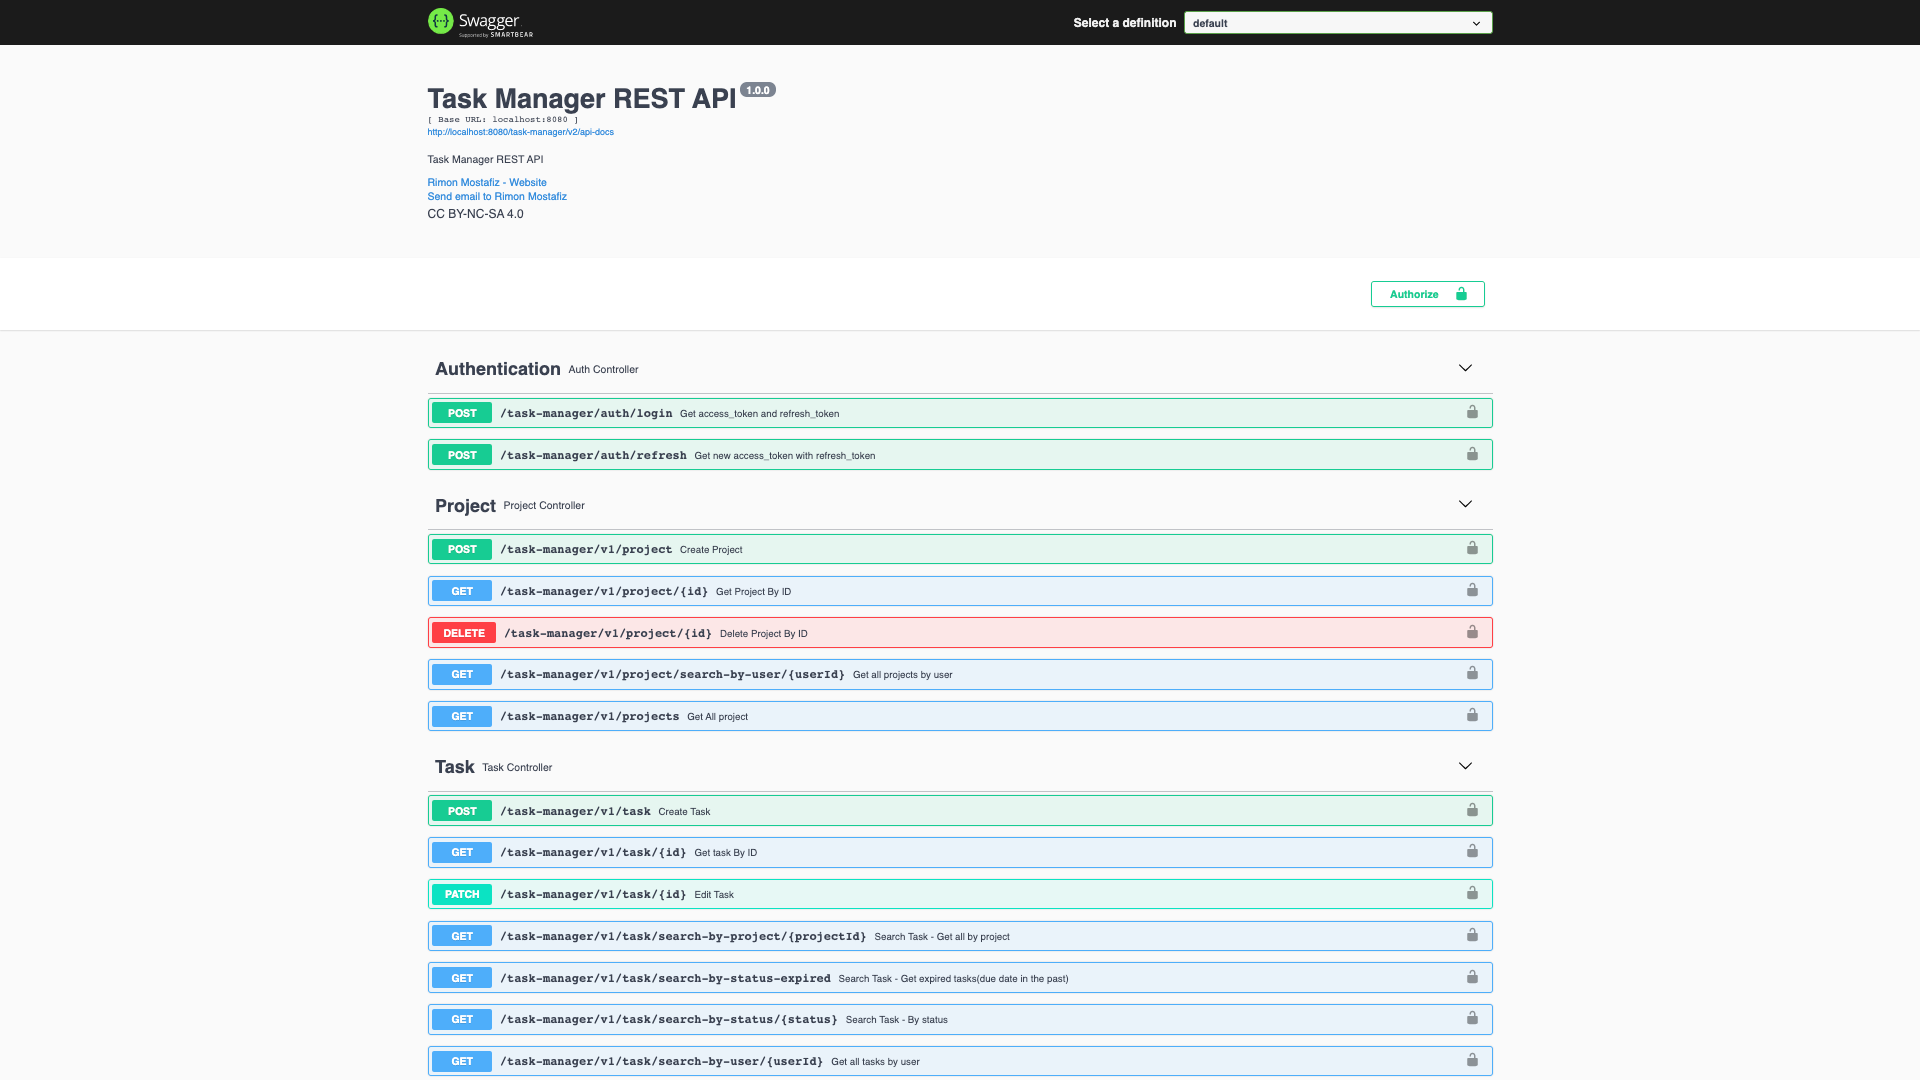
Task: Click lock icon on search-by-status-expired row
Action: 1472,977
